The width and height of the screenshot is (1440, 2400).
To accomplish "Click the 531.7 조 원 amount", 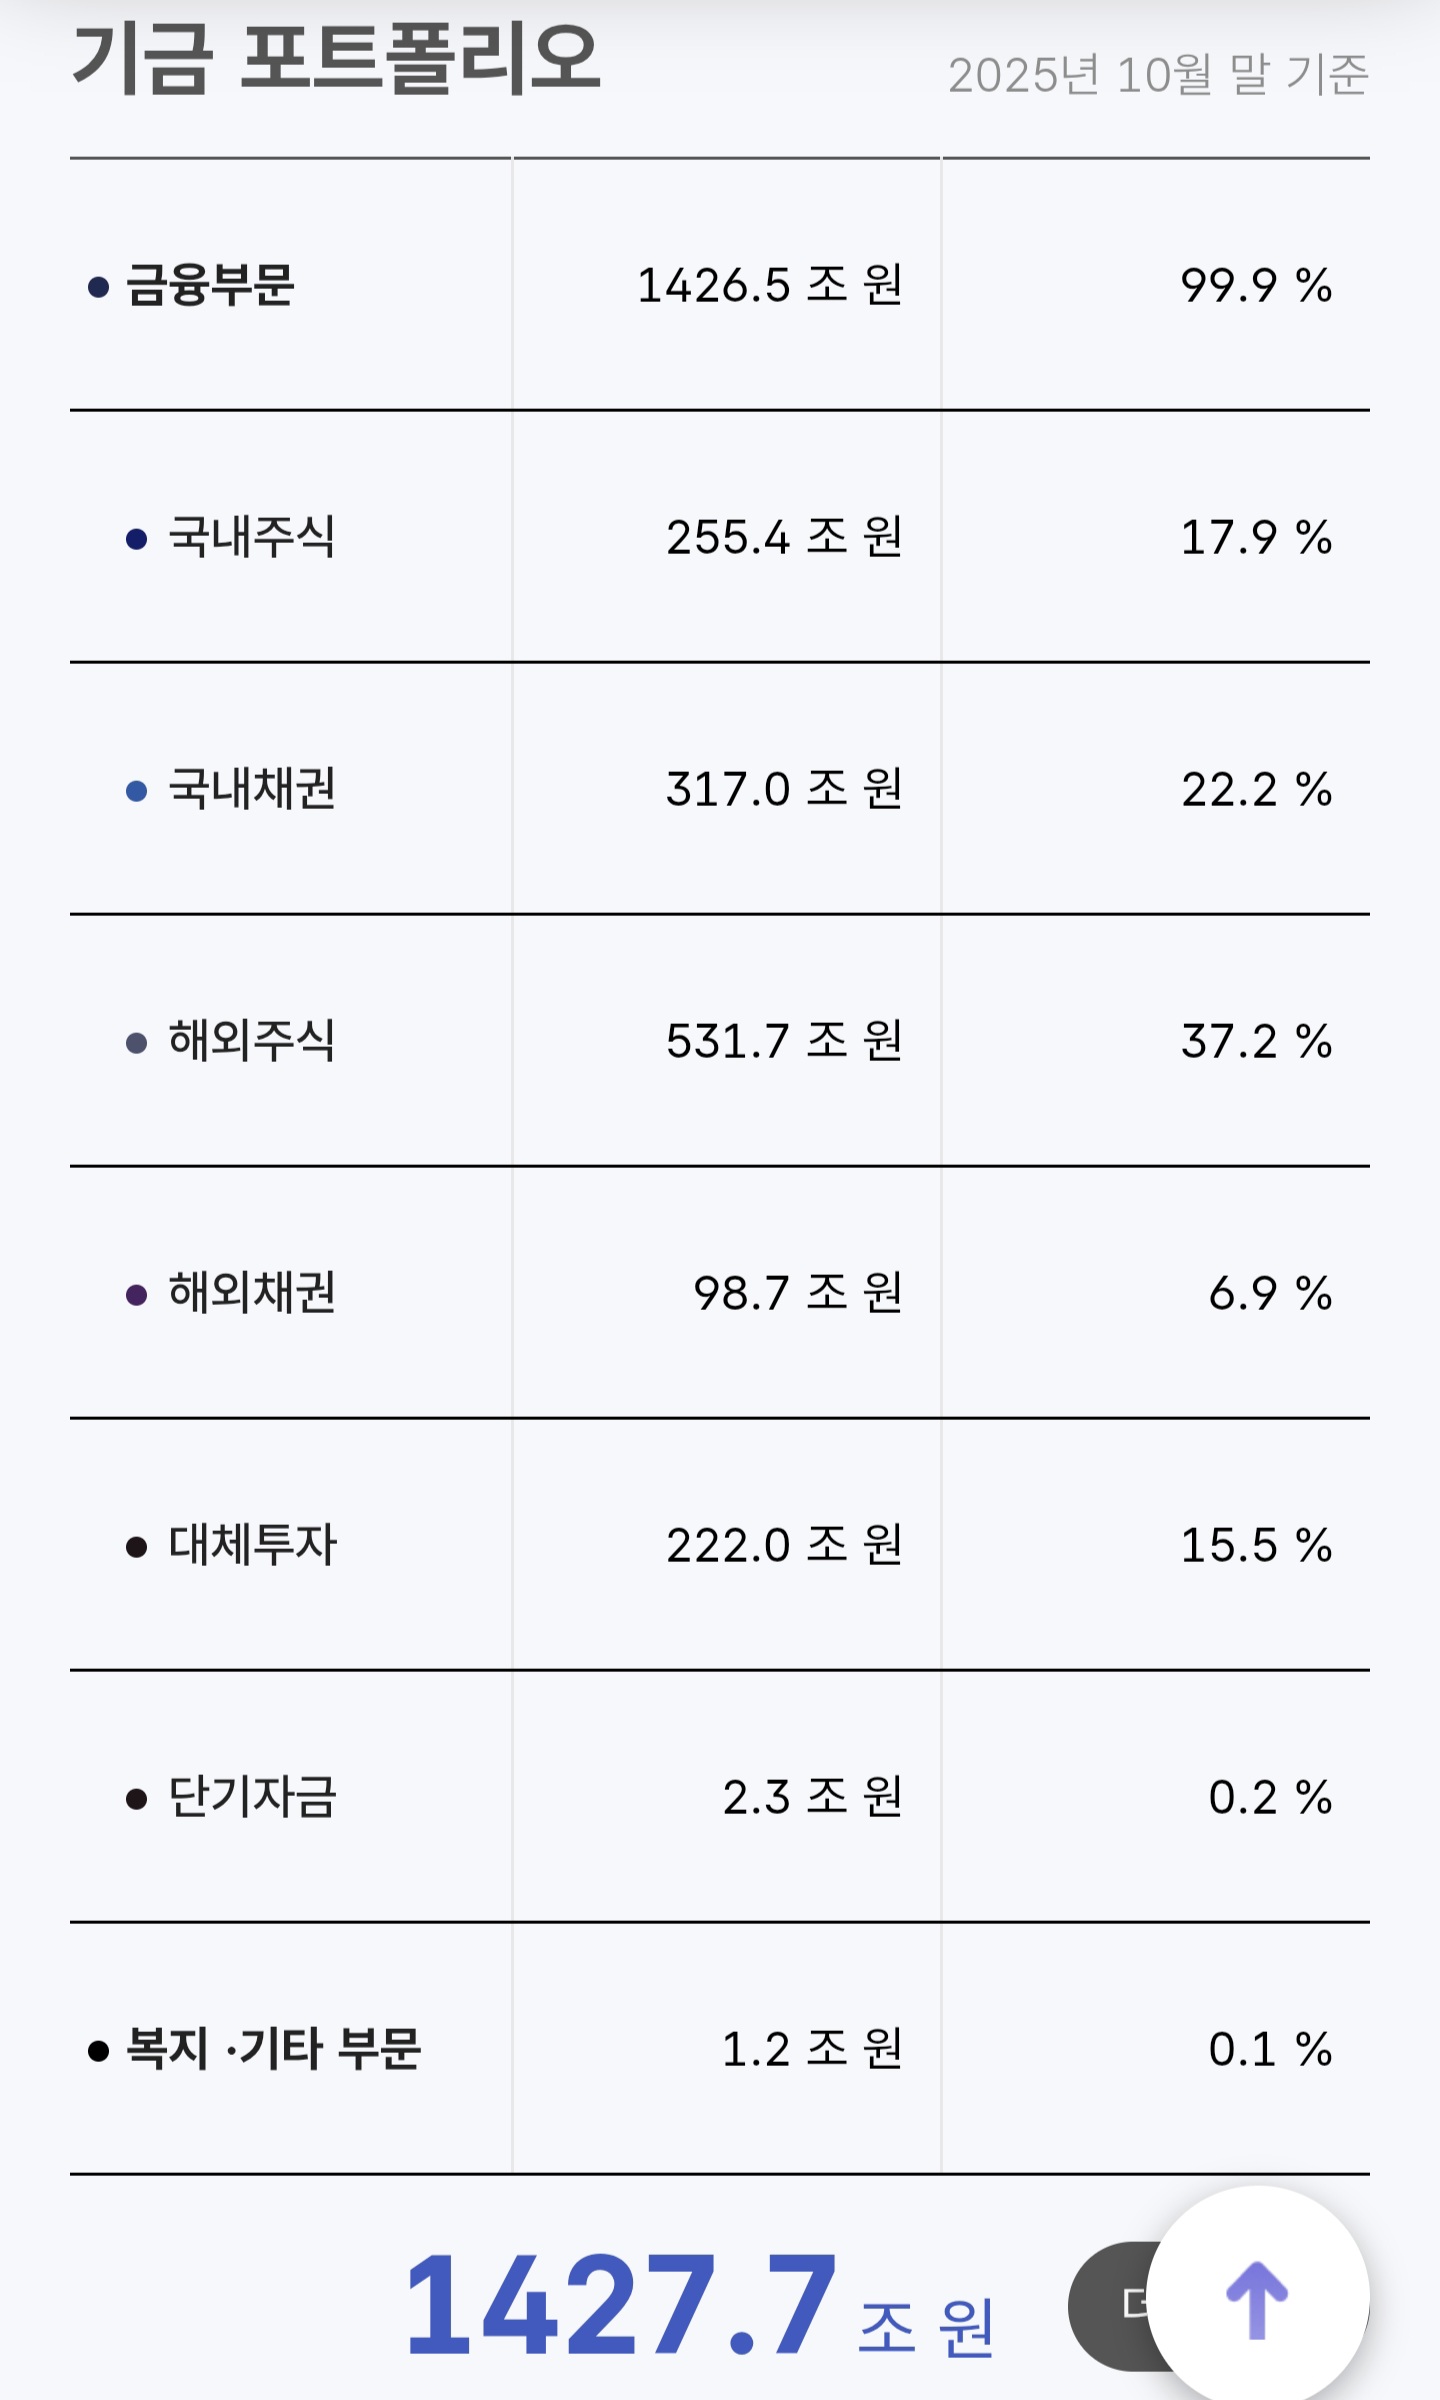I will tap(784, 1041).
